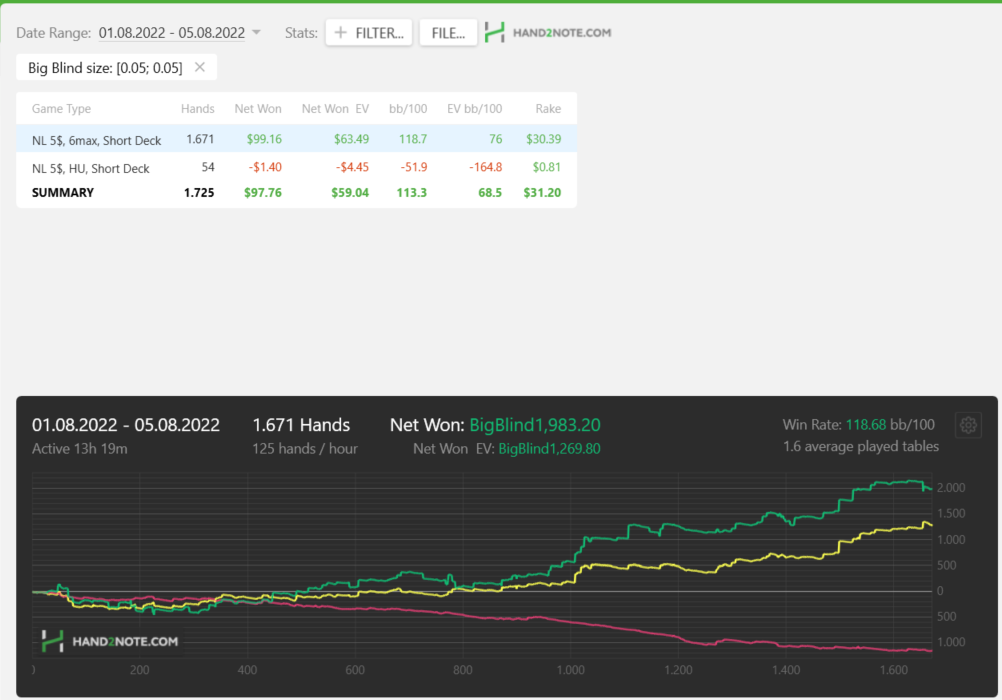Viewport: 1002px width, 700px height.
Task: Click the 2.000 y-axis label
Action: (x=951, y=488)
